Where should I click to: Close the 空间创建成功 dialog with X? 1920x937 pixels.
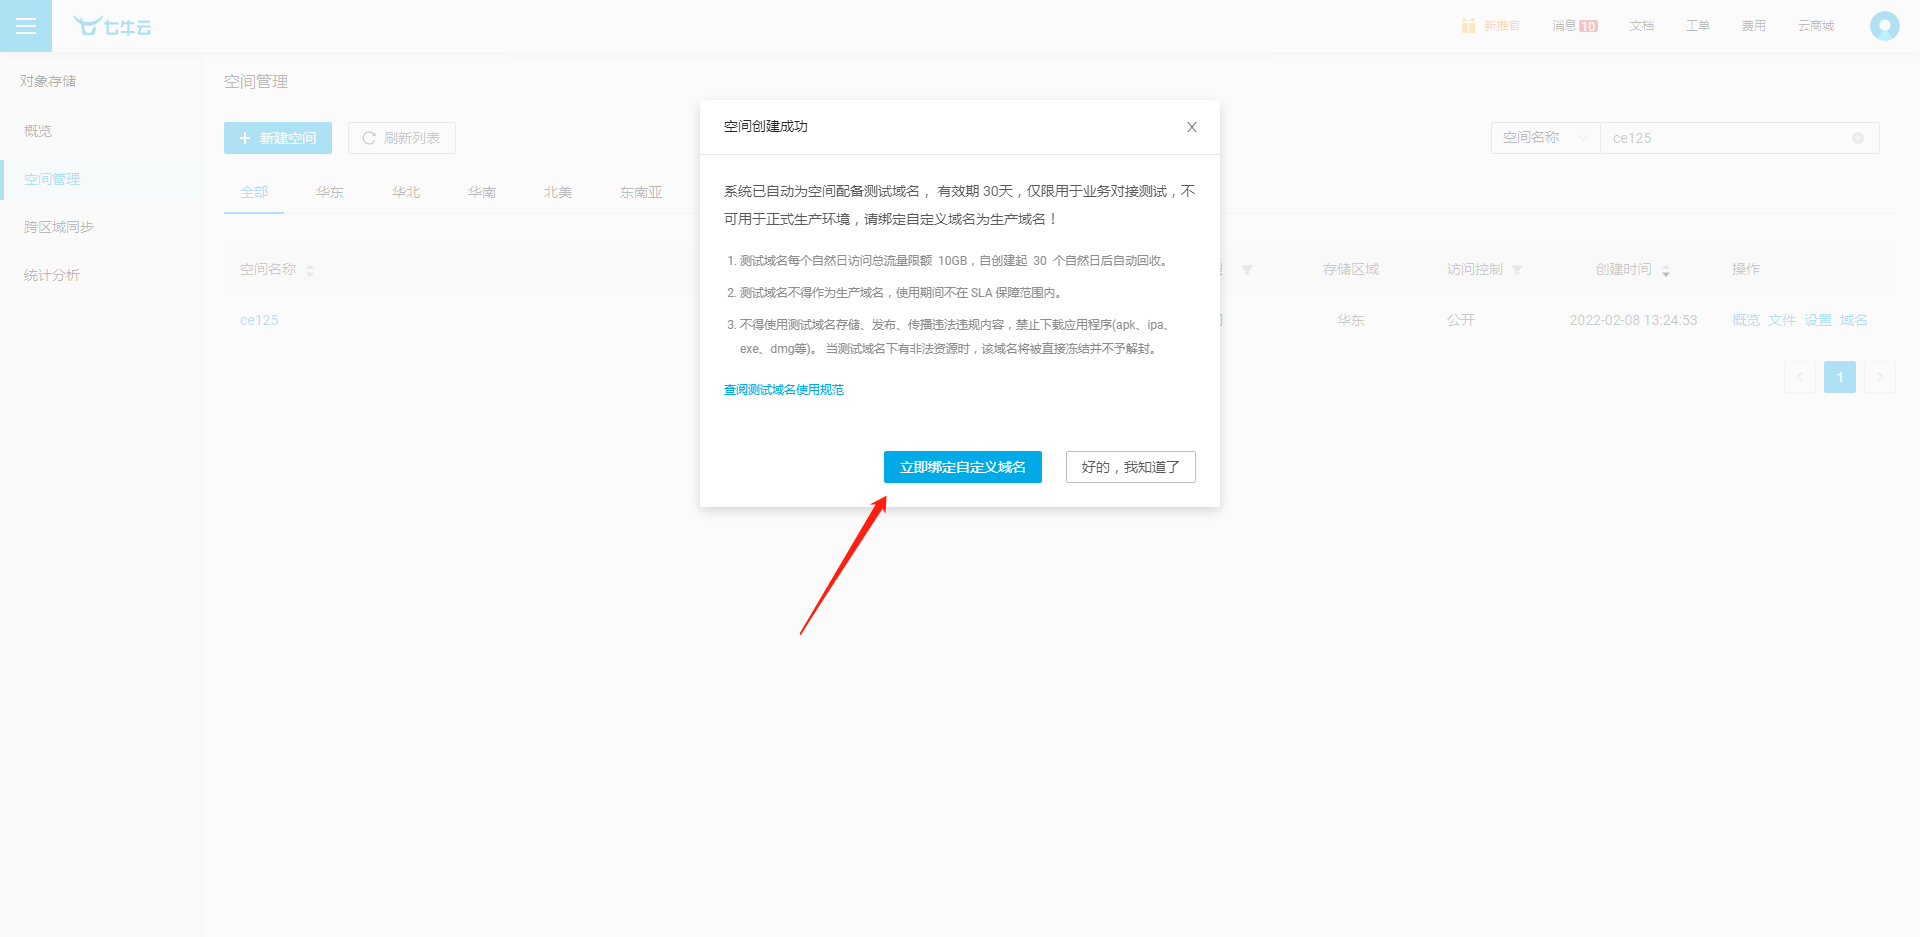click(1191, 127)
